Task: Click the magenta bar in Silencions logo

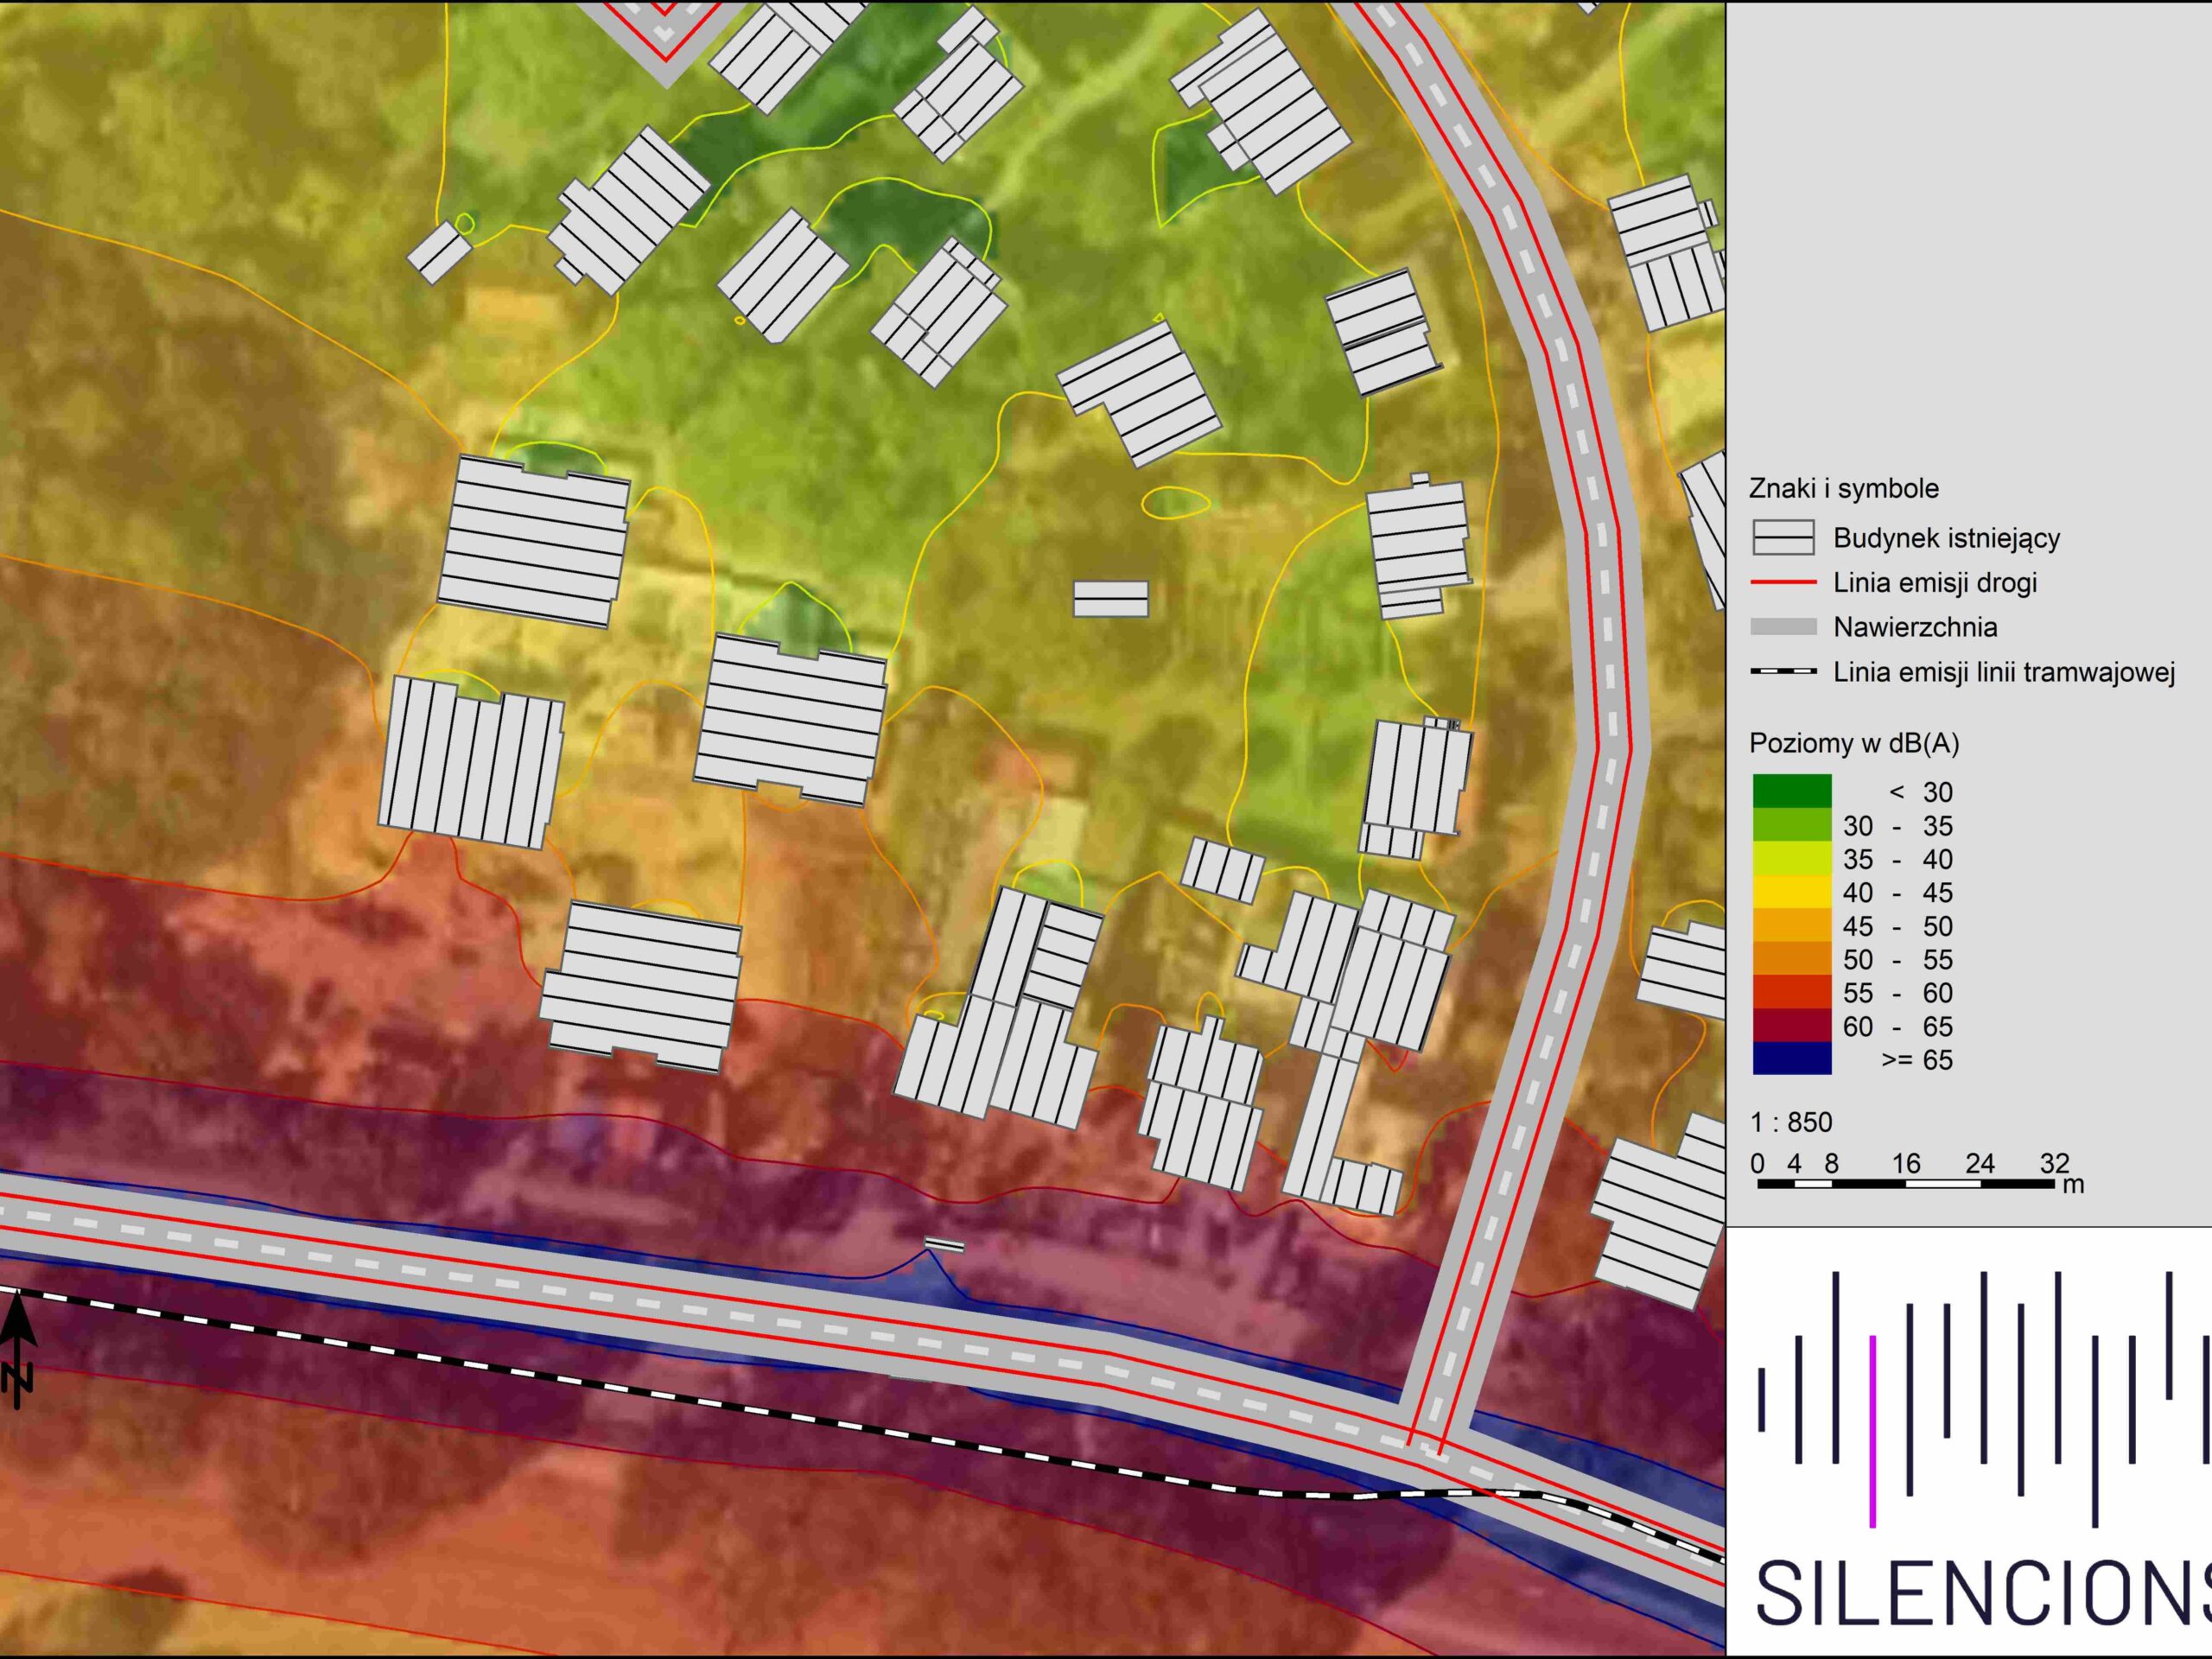Action: click(x=1872, y=1430)
